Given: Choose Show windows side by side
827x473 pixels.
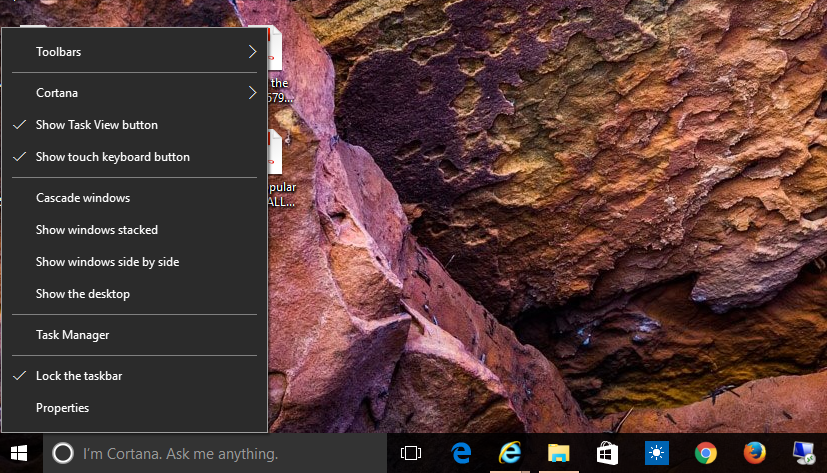Looking at the screenshot, I should point(107,262).
